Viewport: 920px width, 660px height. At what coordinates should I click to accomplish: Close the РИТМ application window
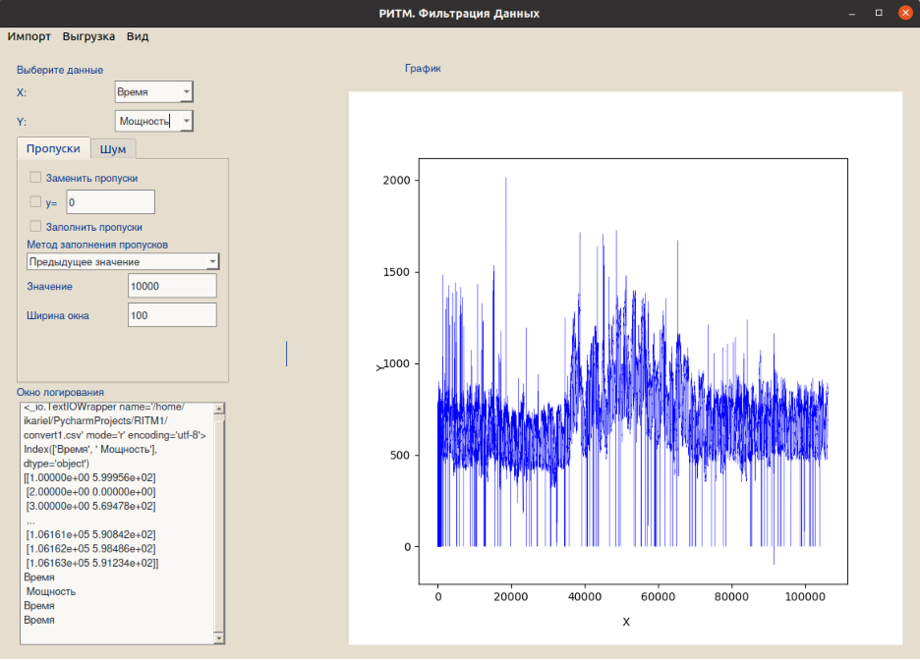[x=905, y=13]
